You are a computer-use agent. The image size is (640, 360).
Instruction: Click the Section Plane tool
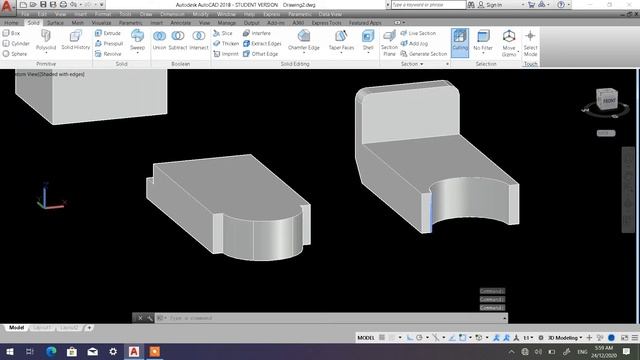[x=389, y=42]
